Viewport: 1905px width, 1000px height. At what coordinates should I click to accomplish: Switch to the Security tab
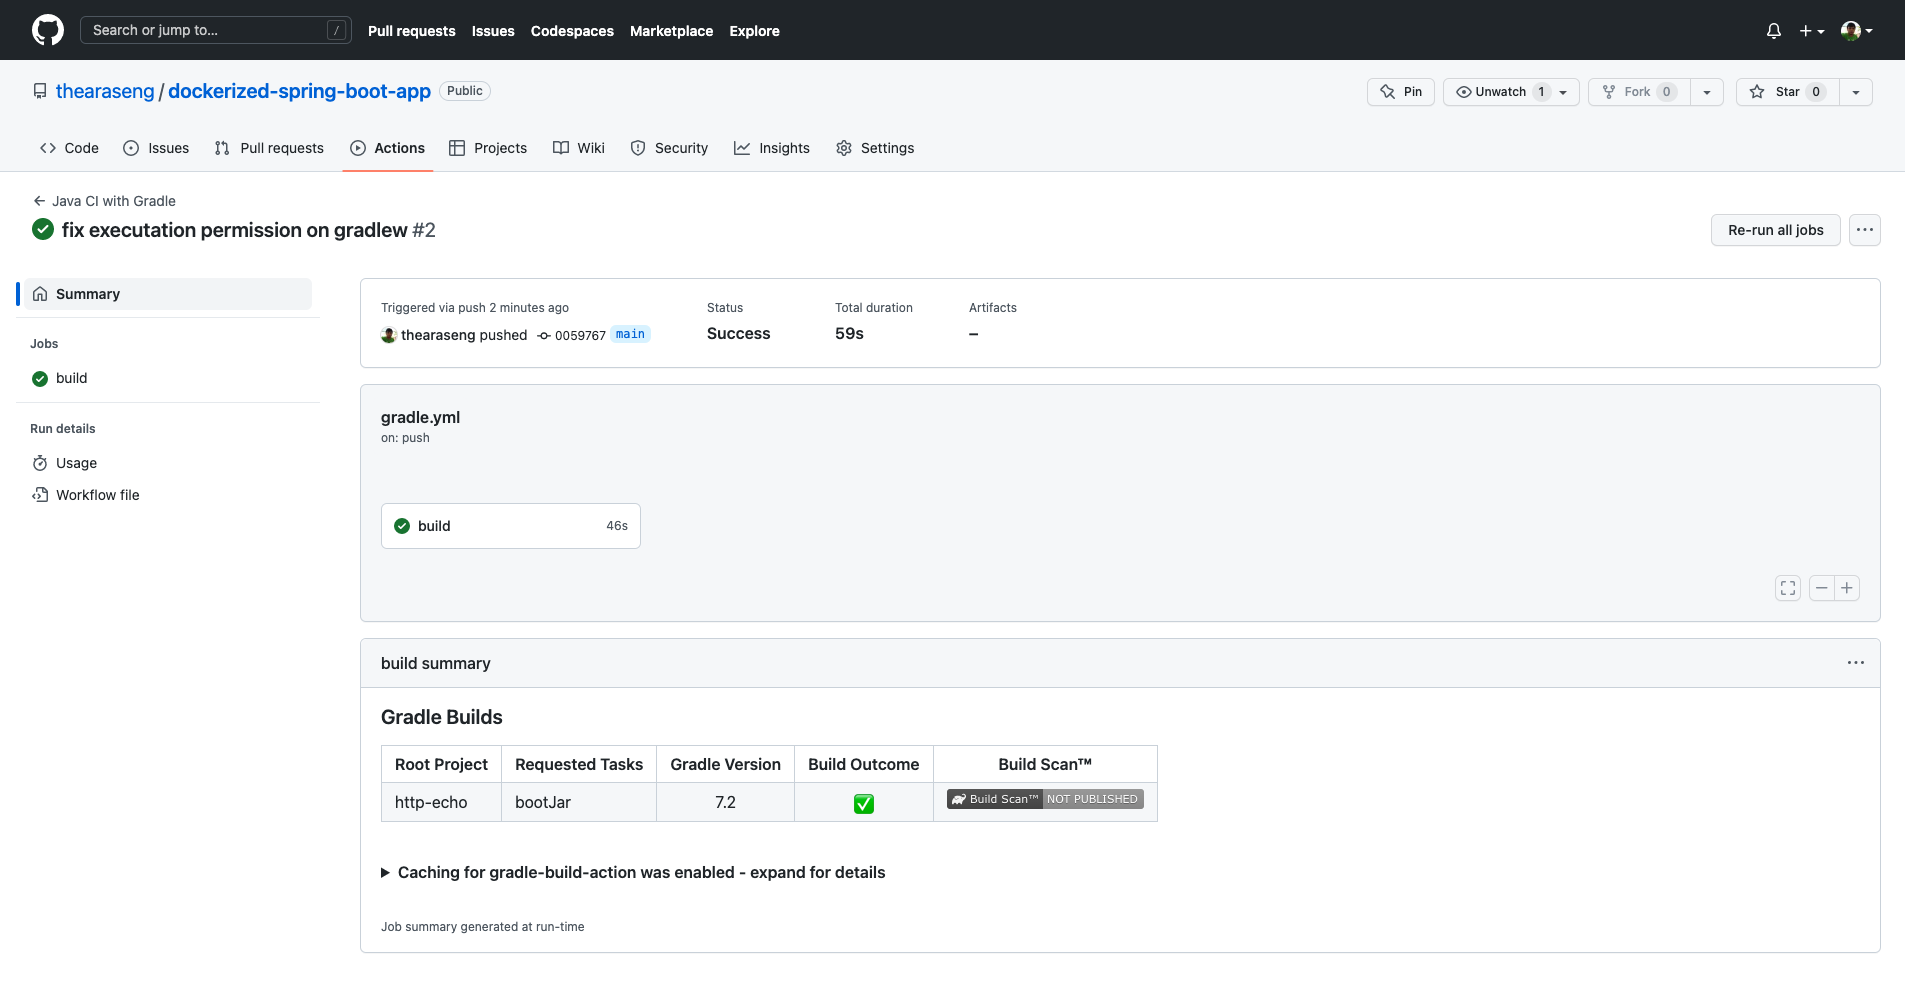(x=669, y=148)
